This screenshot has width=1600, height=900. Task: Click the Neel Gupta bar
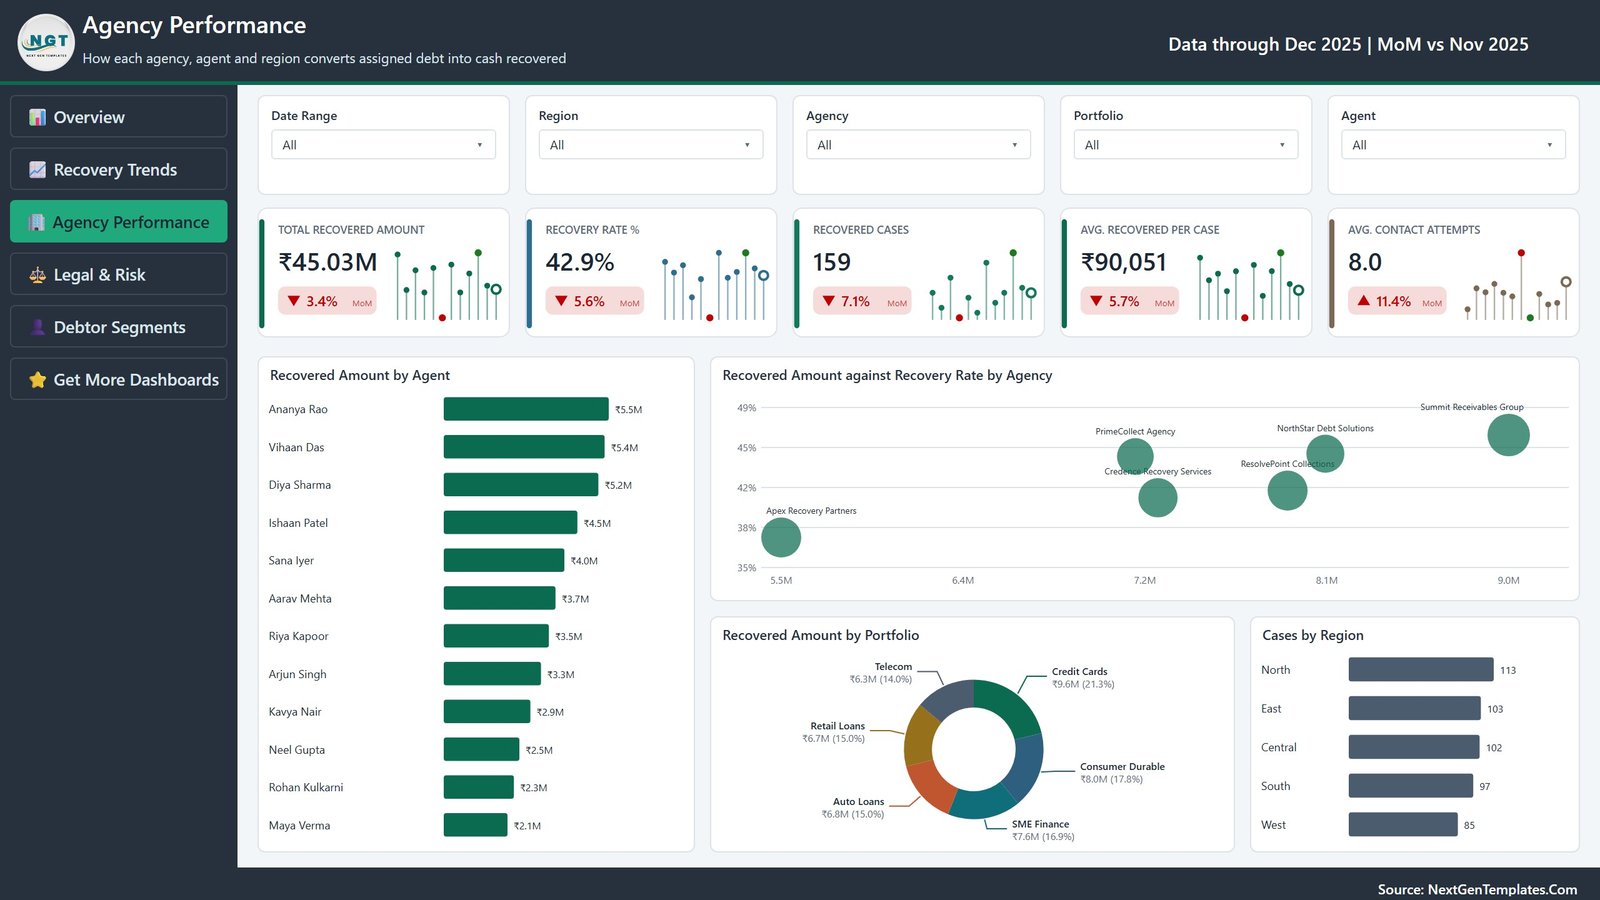coord(481,749)
